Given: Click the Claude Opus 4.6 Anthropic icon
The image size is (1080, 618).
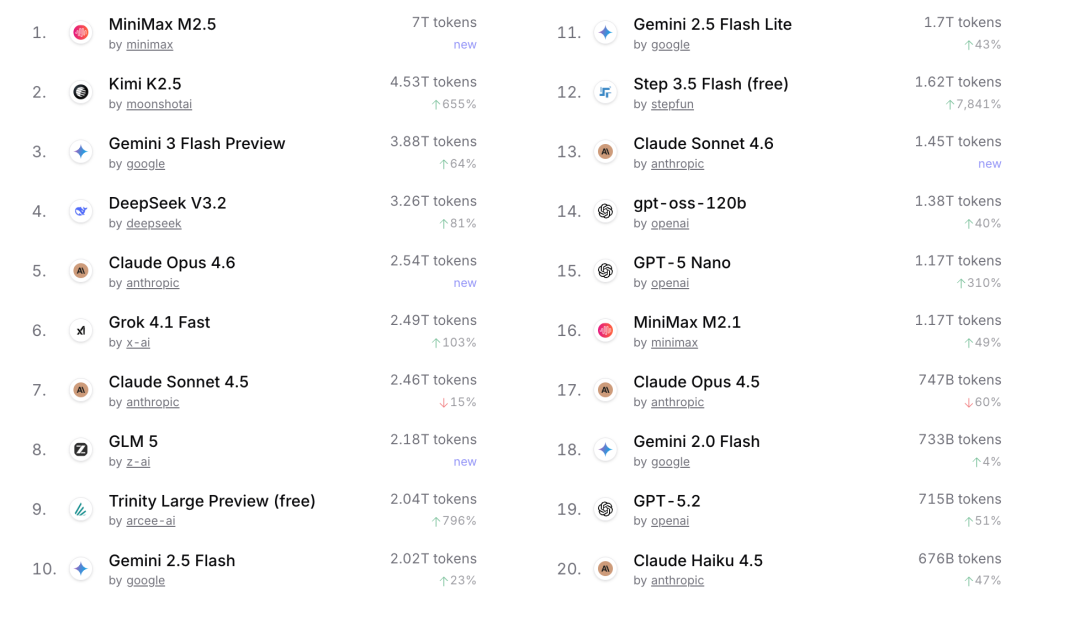Looking at the screenshot, I should pos(81,271).
